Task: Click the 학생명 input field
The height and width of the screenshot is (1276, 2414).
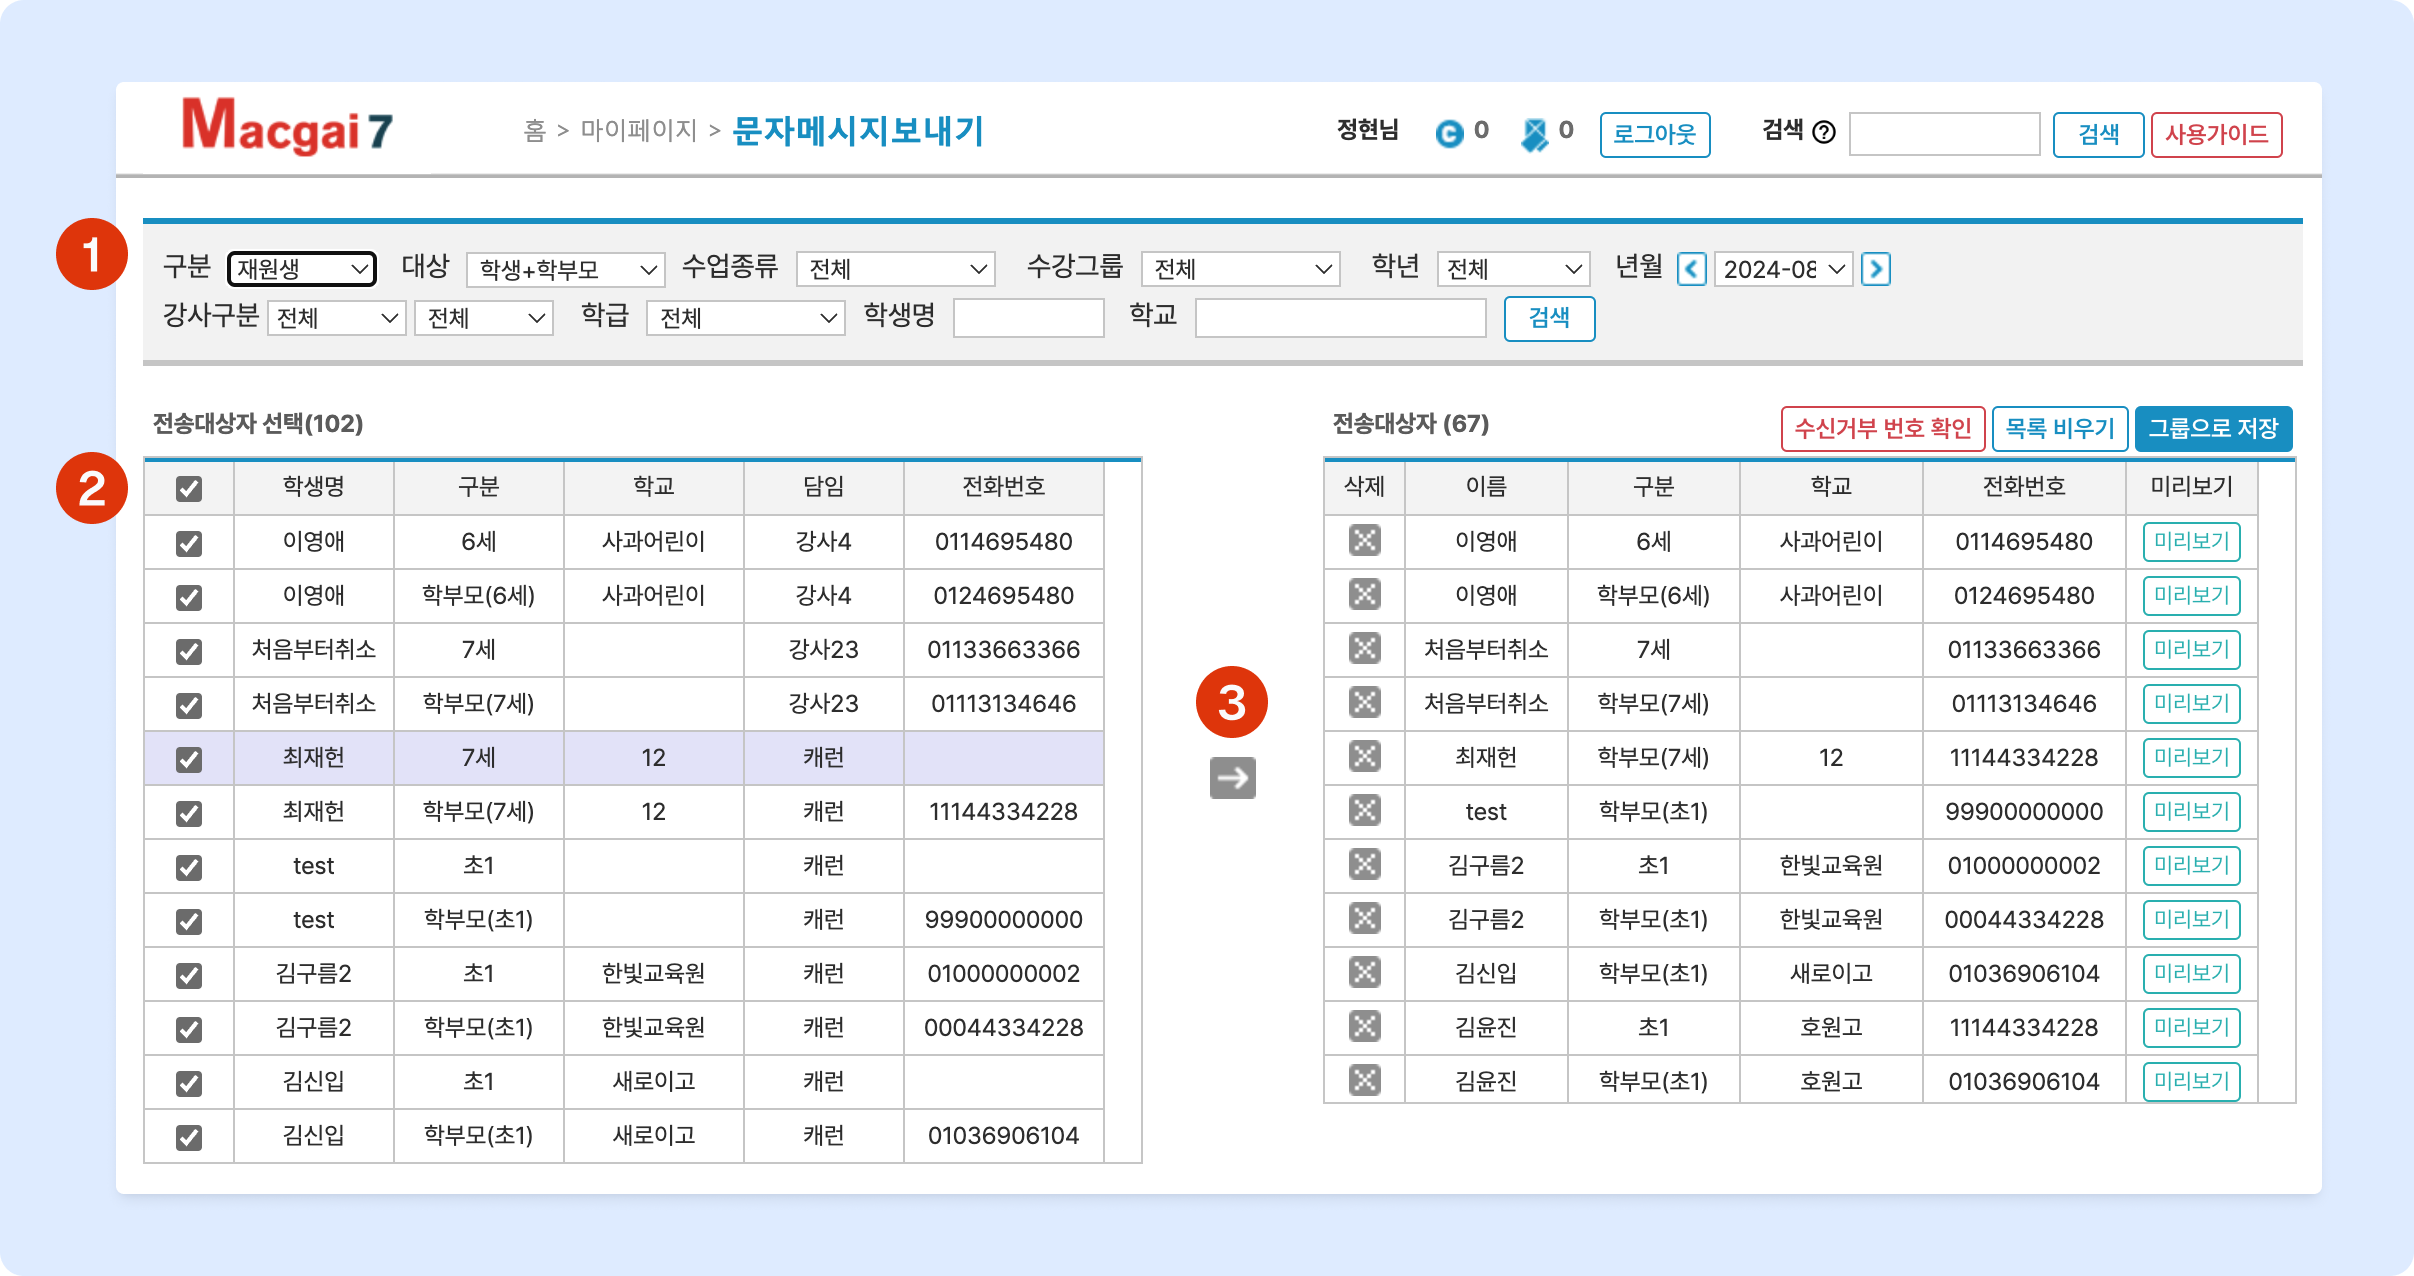Action: [x=1028, y=318]
